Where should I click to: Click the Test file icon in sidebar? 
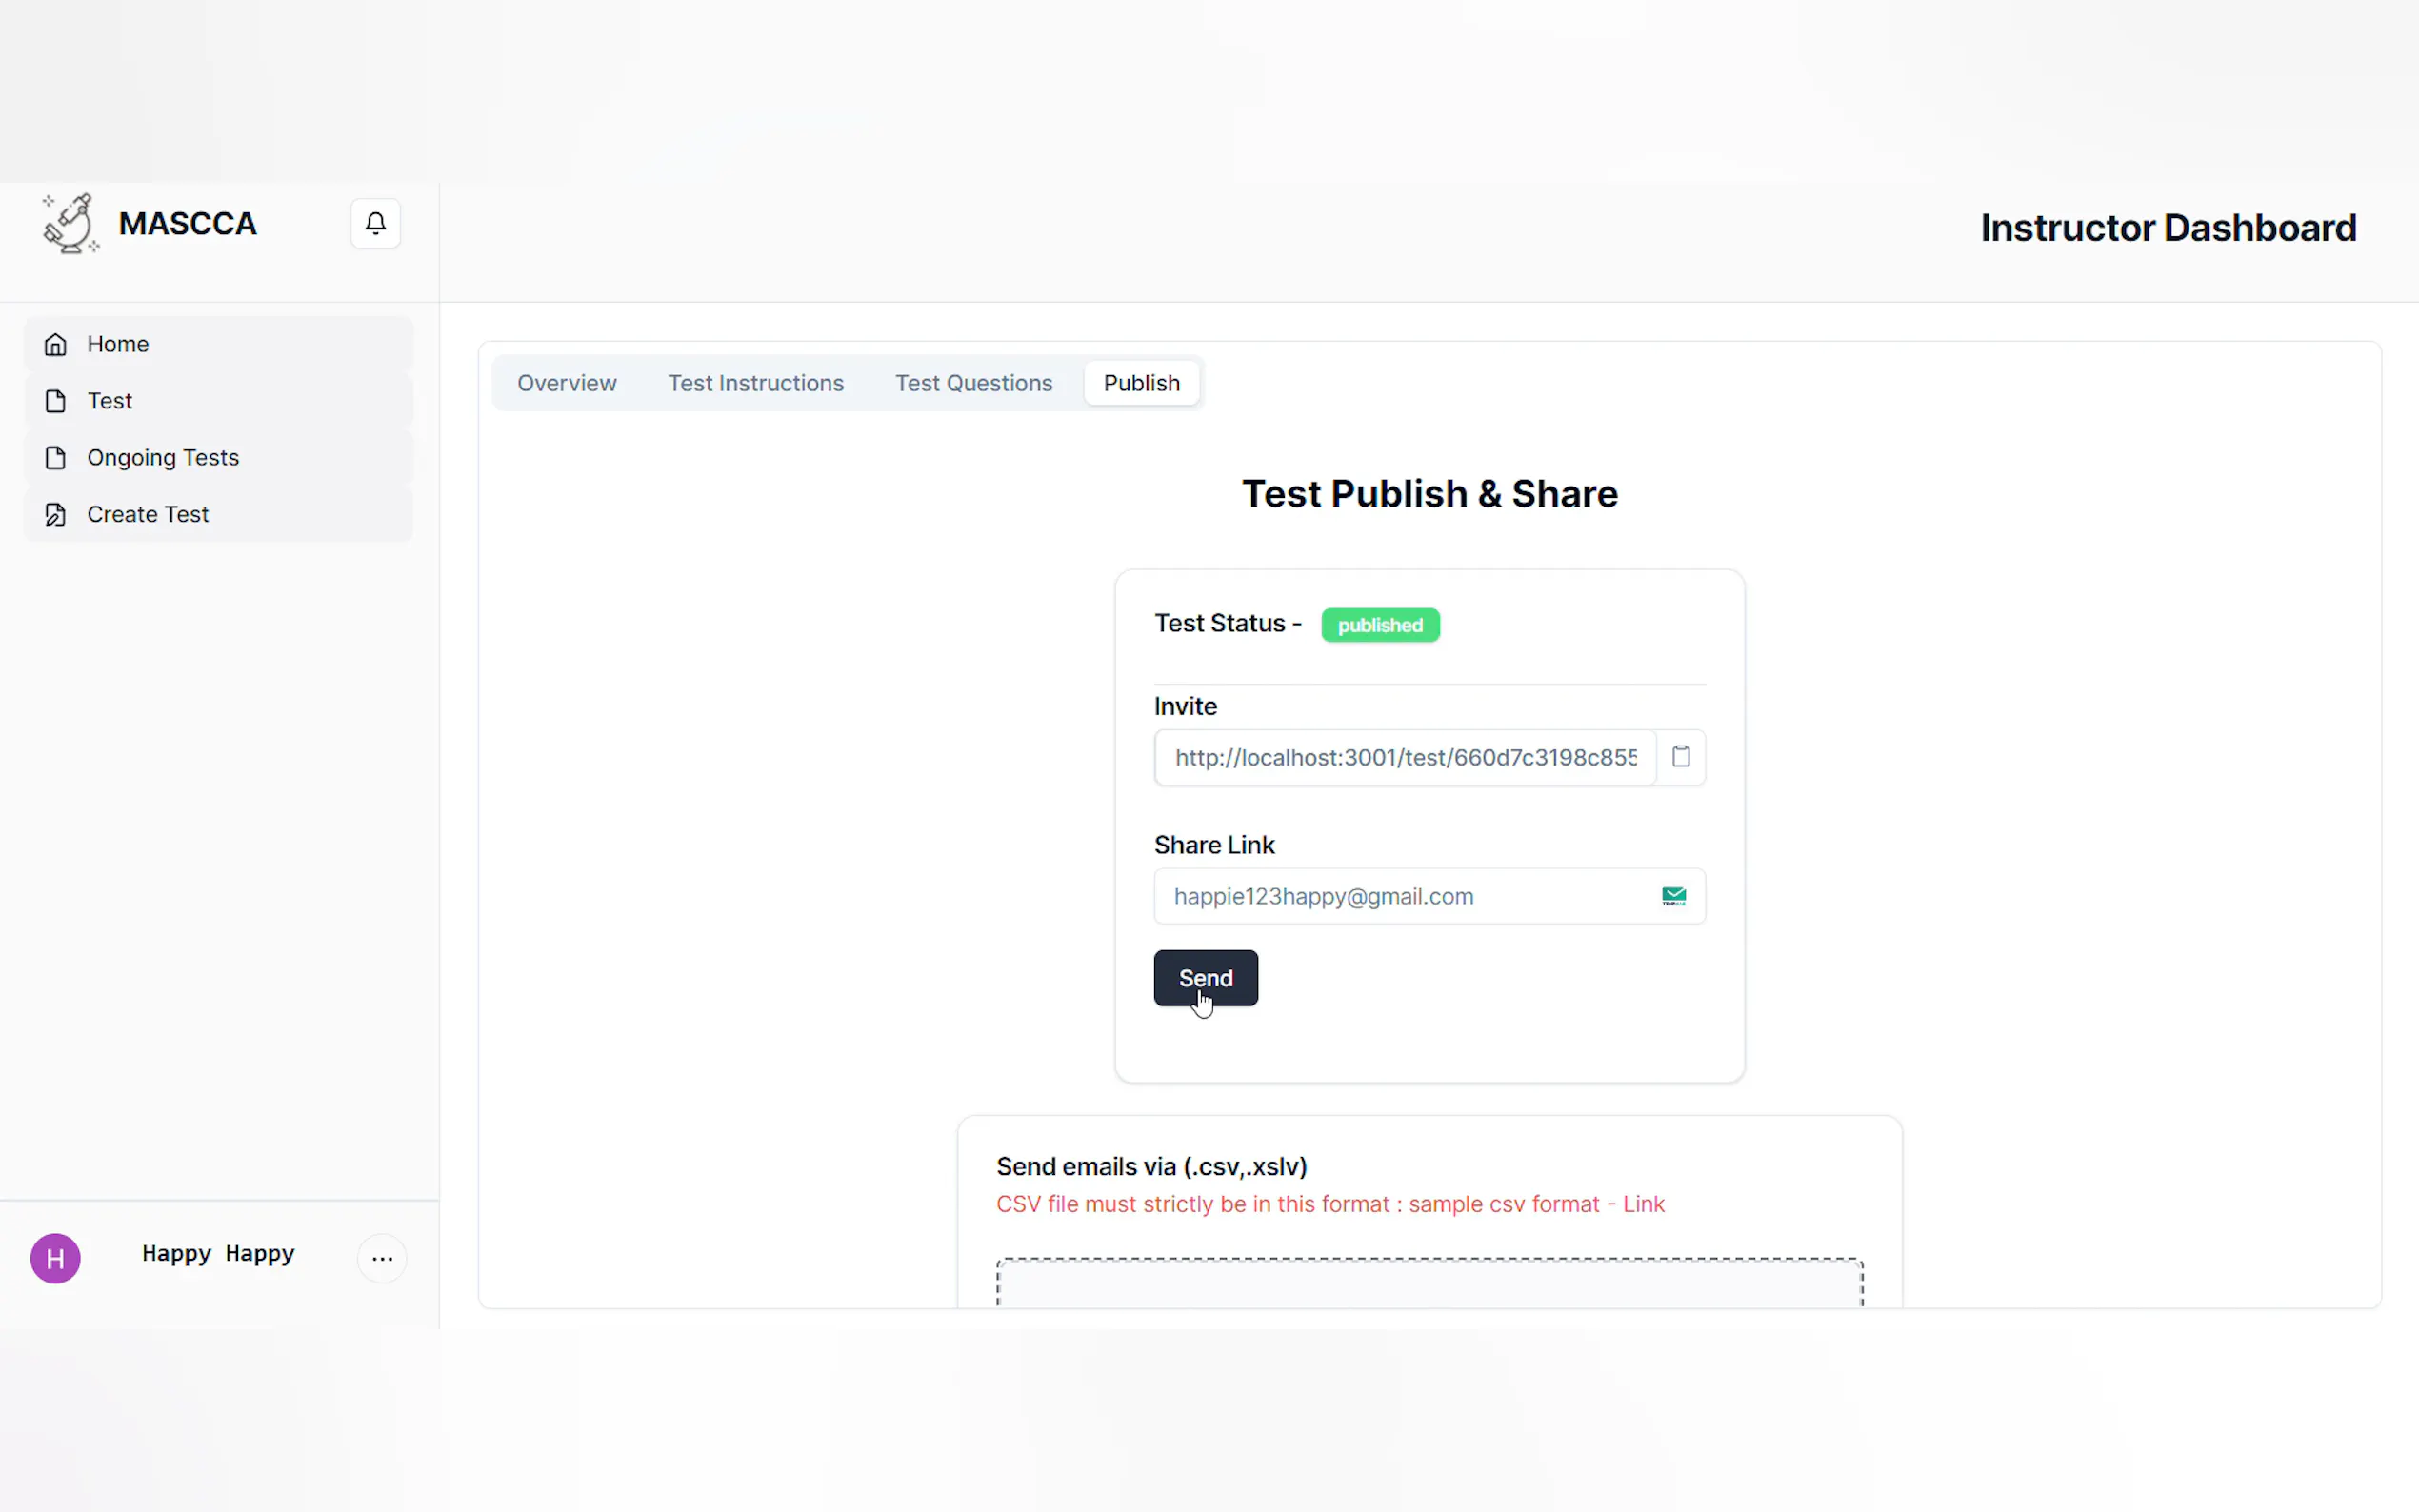(x=56, y=401)
